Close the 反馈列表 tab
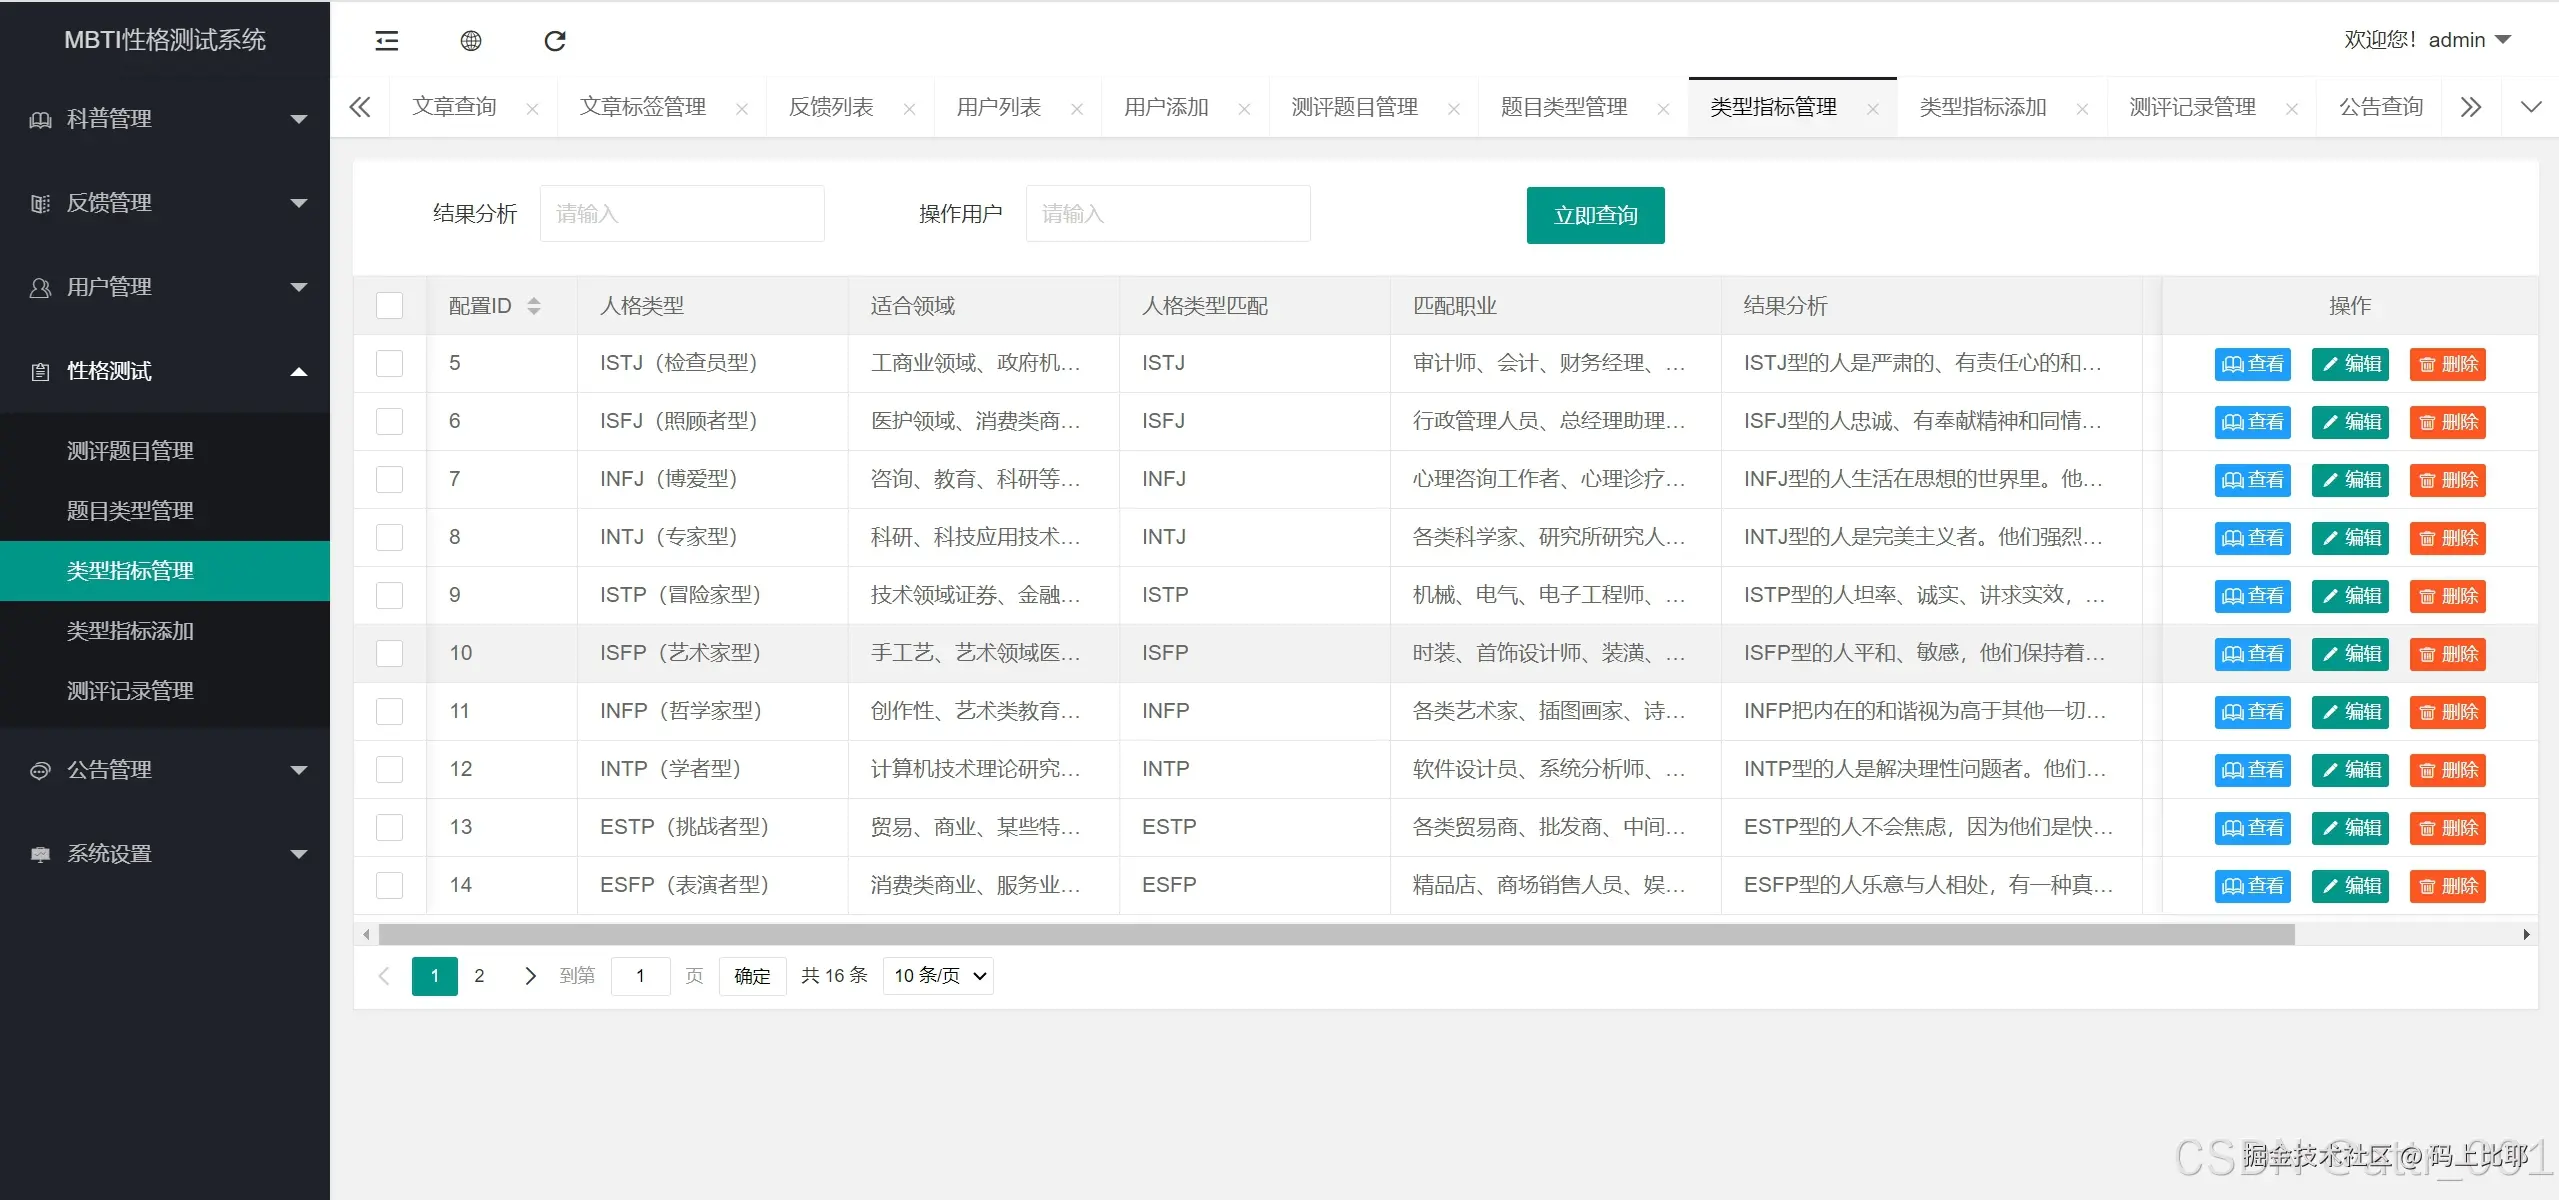Image resolution: width=2559 pixels, height=1200 pixels. [x=909, y=109]
